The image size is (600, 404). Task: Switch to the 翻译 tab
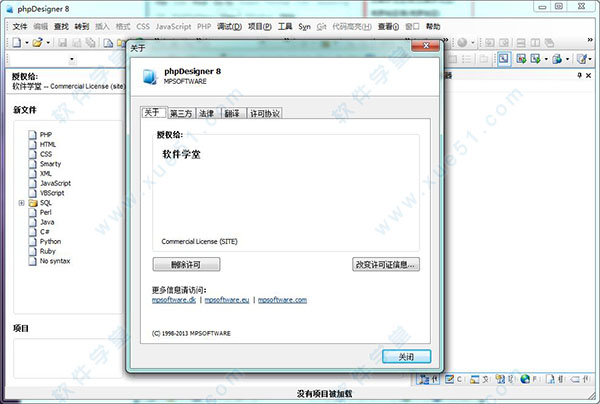(x=232, y=113)
